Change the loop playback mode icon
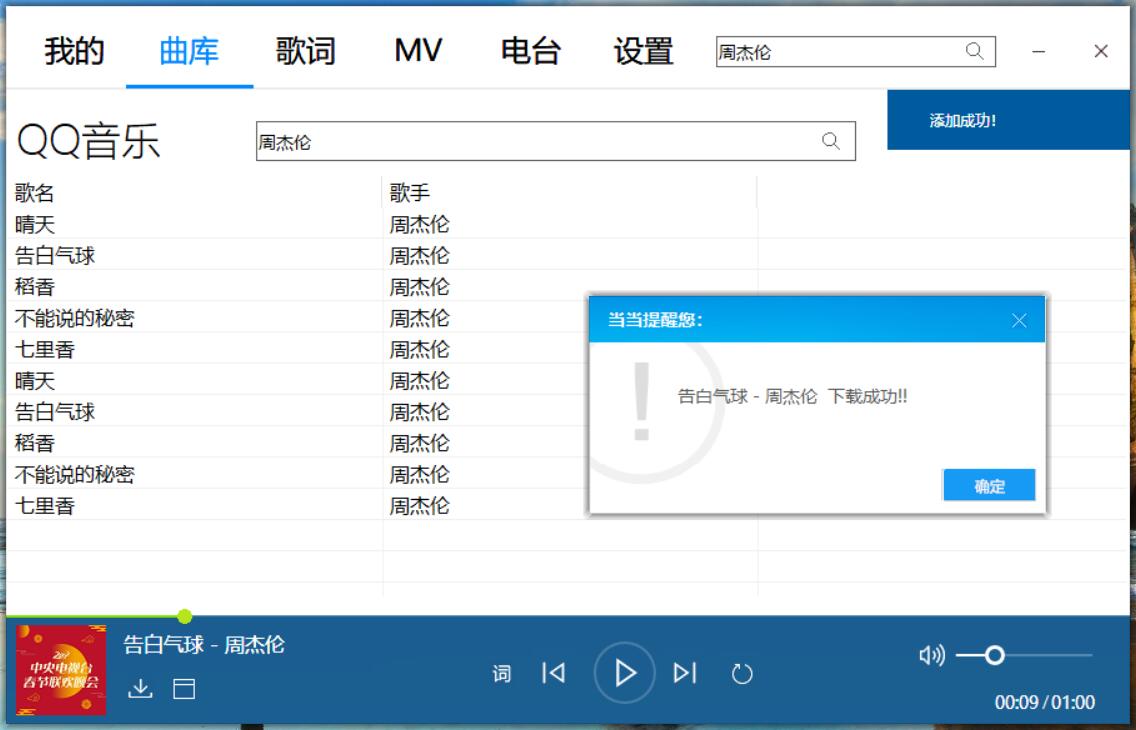 point(742,674)
